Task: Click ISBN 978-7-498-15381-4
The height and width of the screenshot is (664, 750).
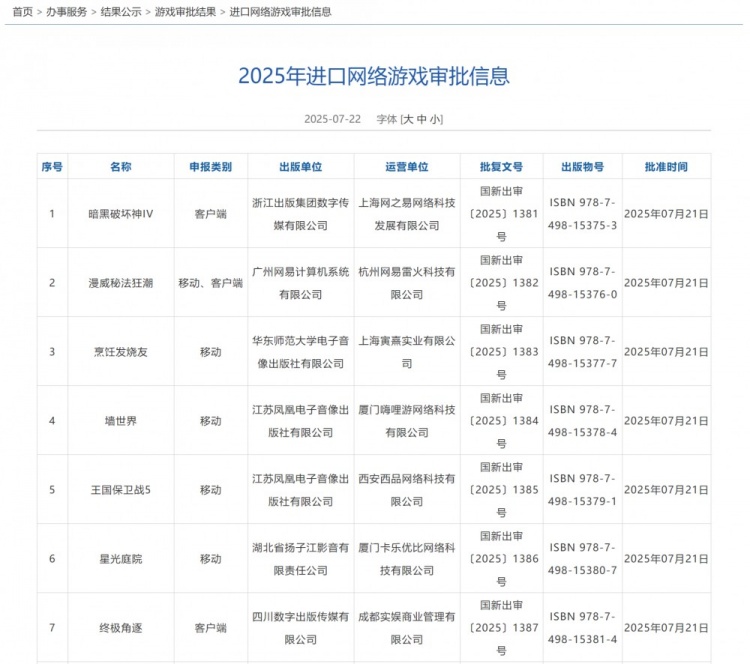Action: [583, 628]
